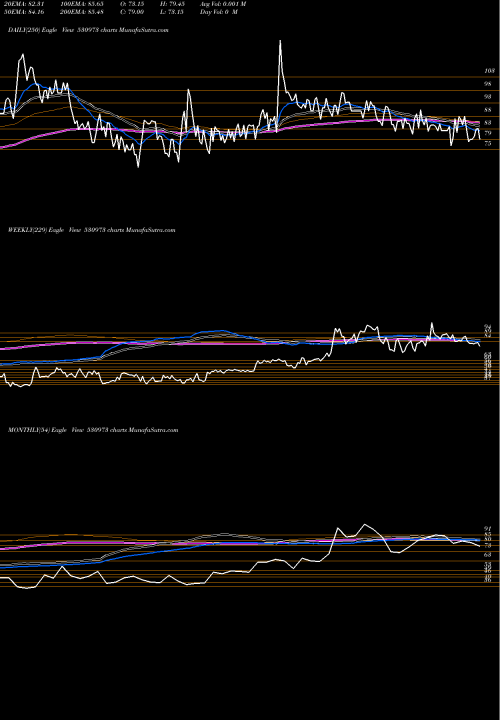Click the WEEKLY(229) Eagle View chart title
Screen dimensions: 500x720
tap(91, 230)
